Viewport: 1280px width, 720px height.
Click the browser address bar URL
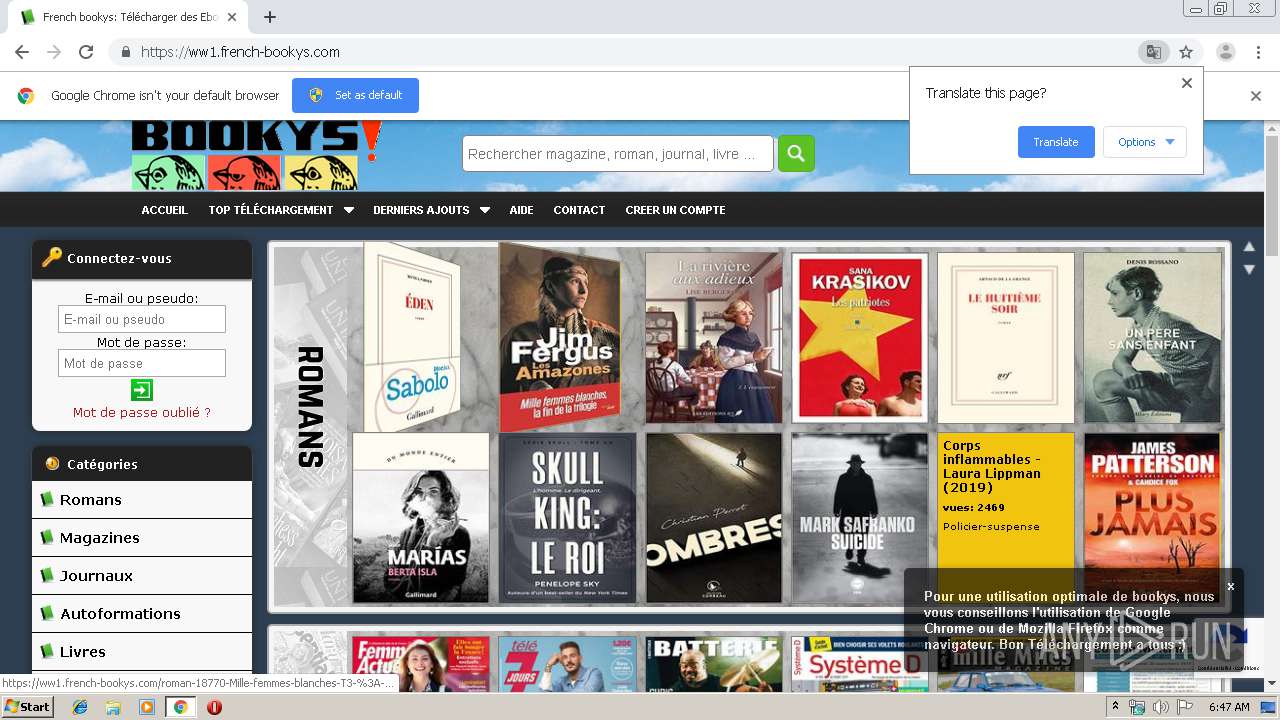click(240, 52)
